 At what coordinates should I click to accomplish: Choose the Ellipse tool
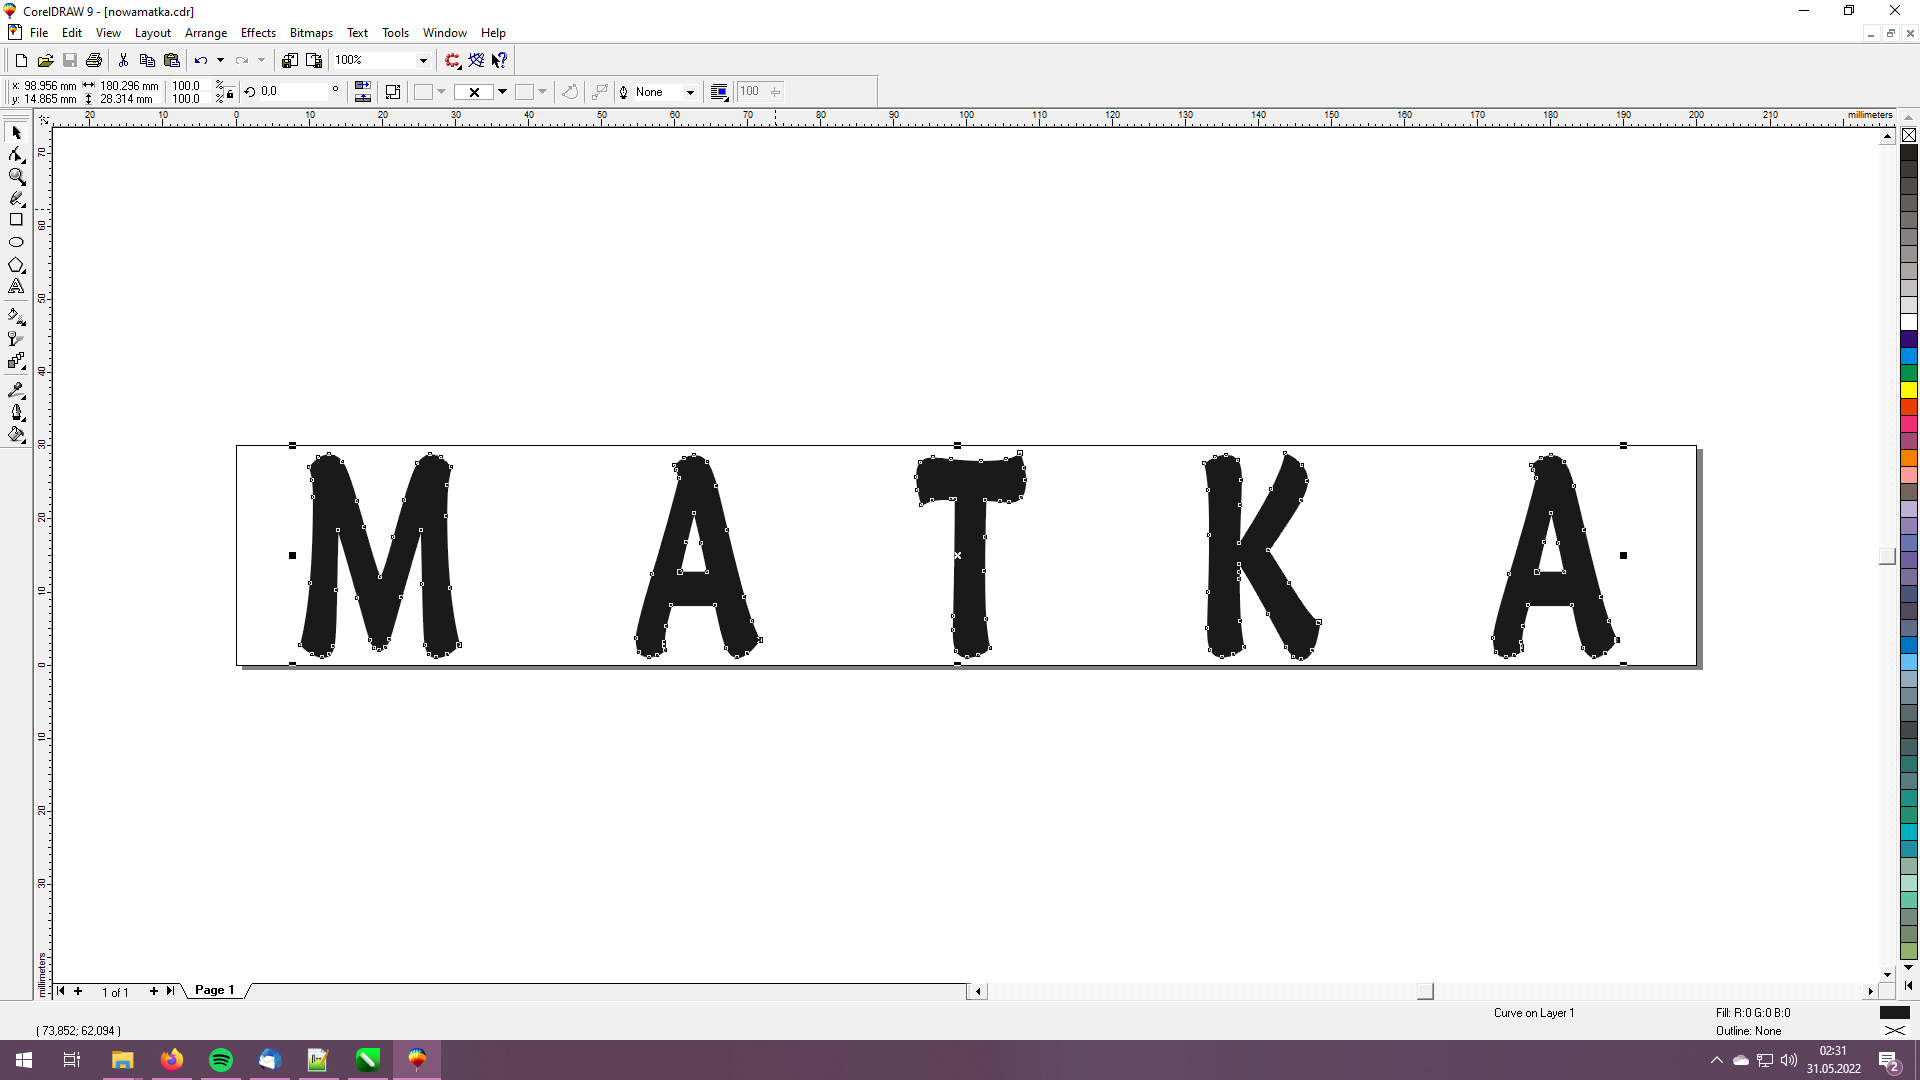pos(16,242)
